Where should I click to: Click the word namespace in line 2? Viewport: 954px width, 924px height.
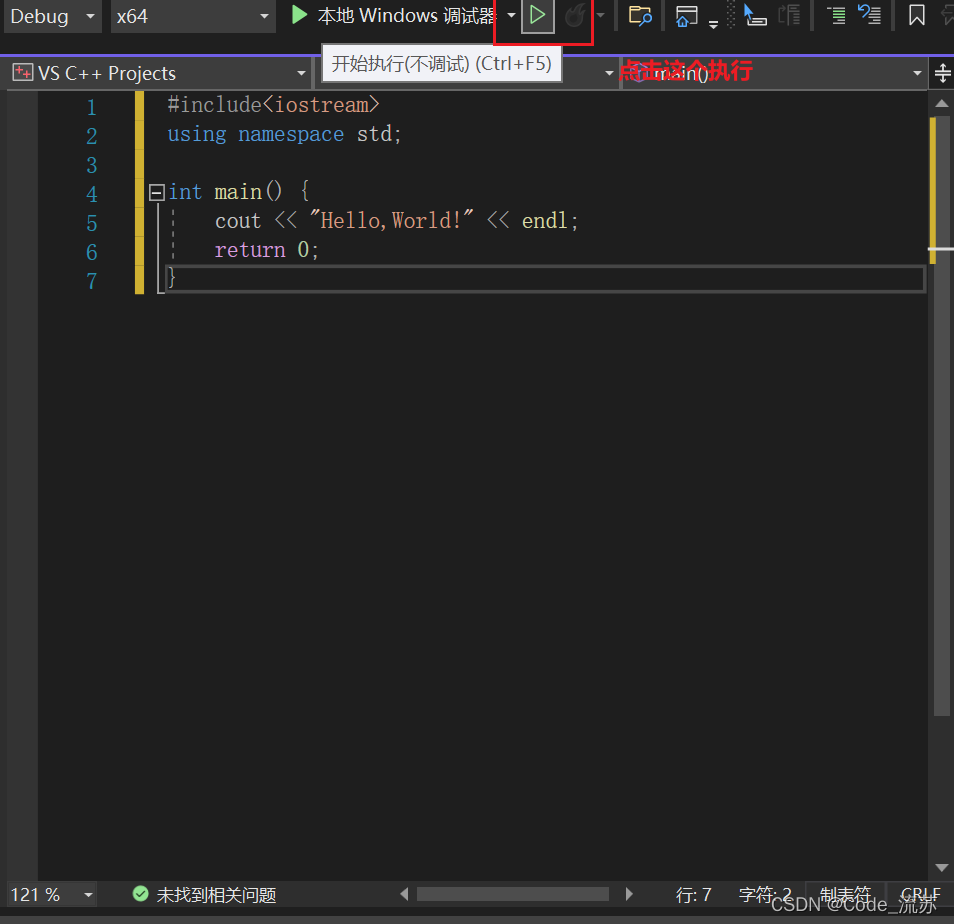tap(291, 134)
